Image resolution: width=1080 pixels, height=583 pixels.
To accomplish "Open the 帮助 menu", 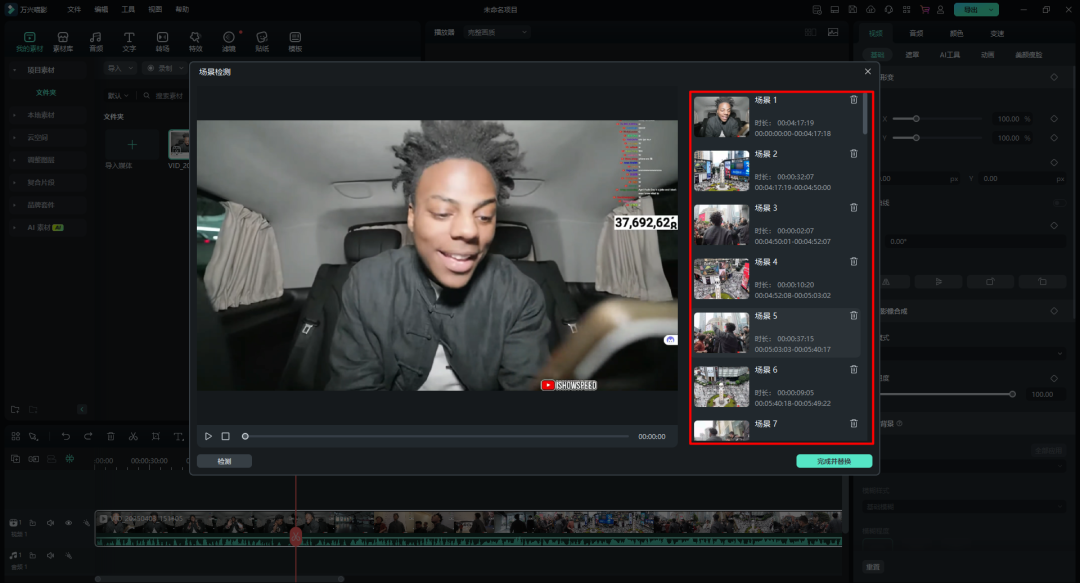I will [x=182, y=10].
